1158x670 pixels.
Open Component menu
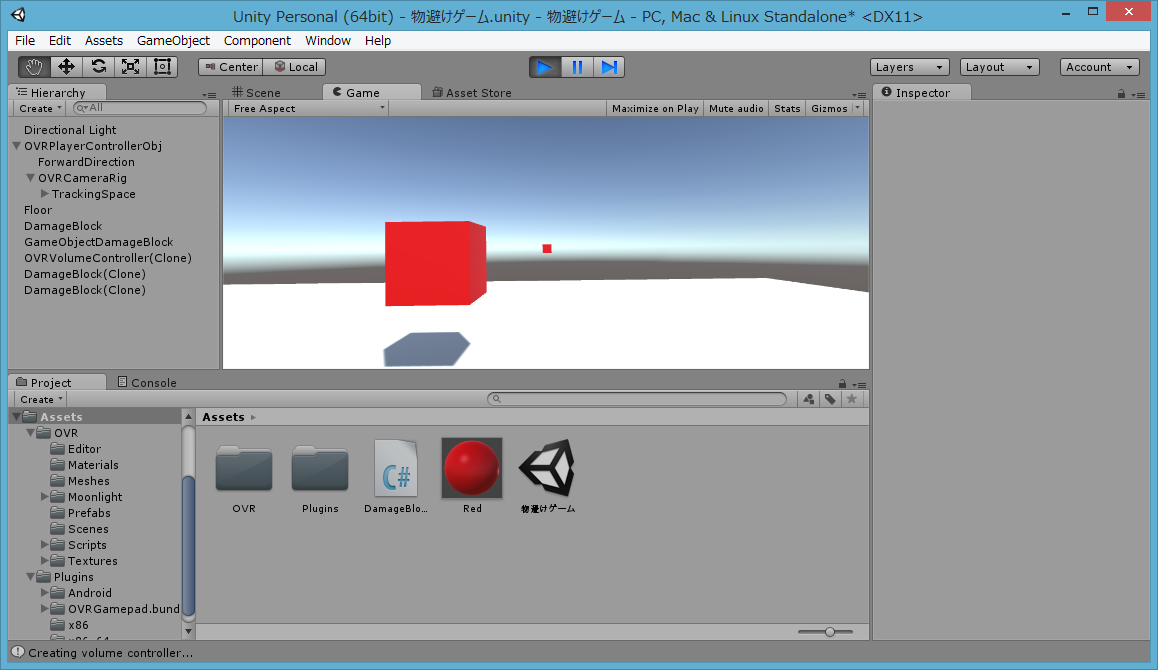pyautogui.click(x=257, y=41)
